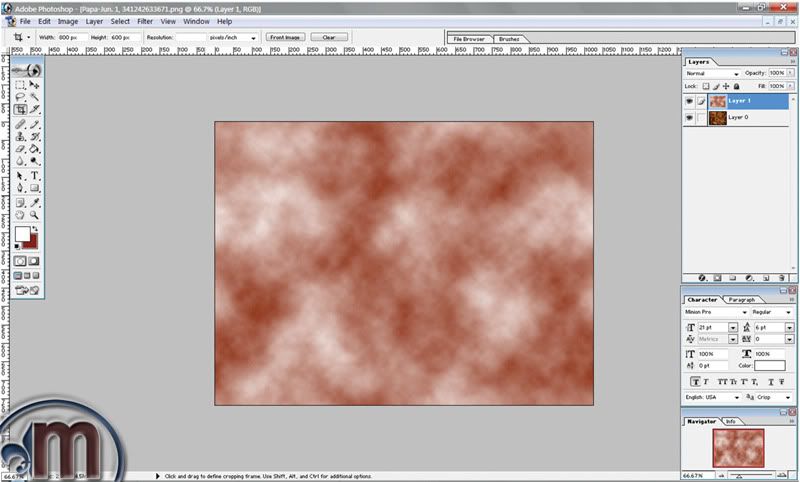Toggle Faux Bold in Character panel
This screenshot has height=482, width=800.
(x=695, y=382)
